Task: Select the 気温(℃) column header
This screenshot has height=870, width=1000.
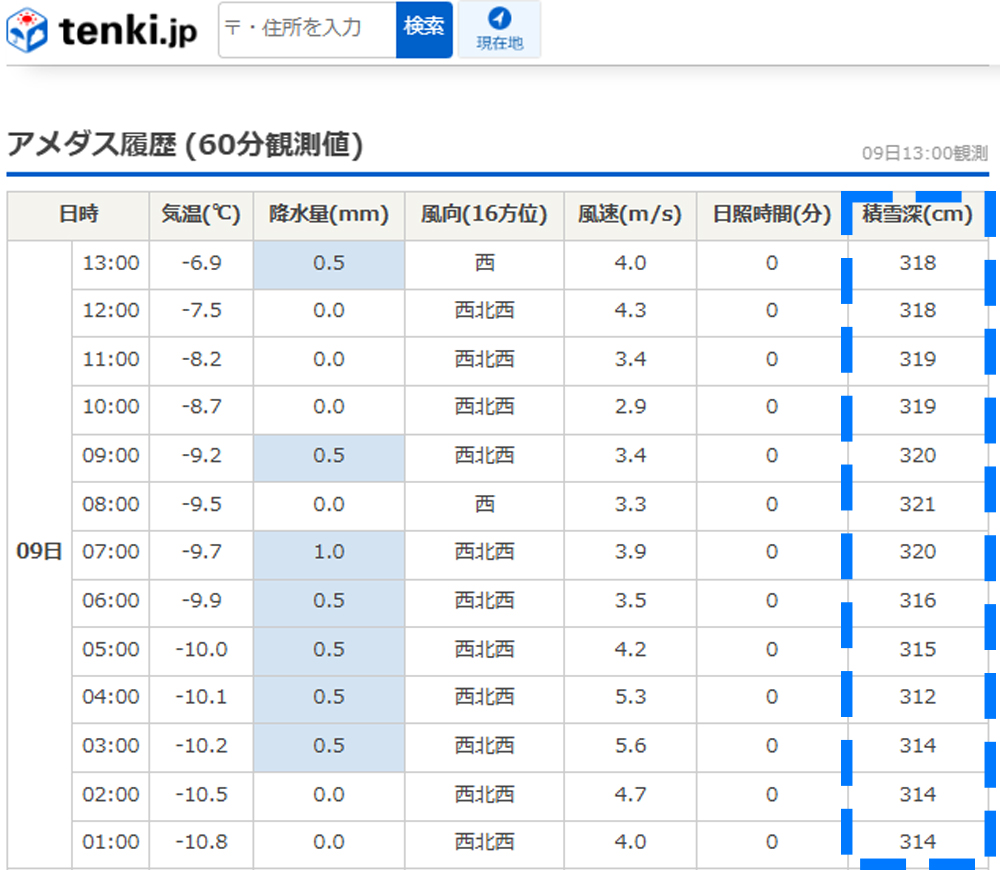Action: point(201,215)
